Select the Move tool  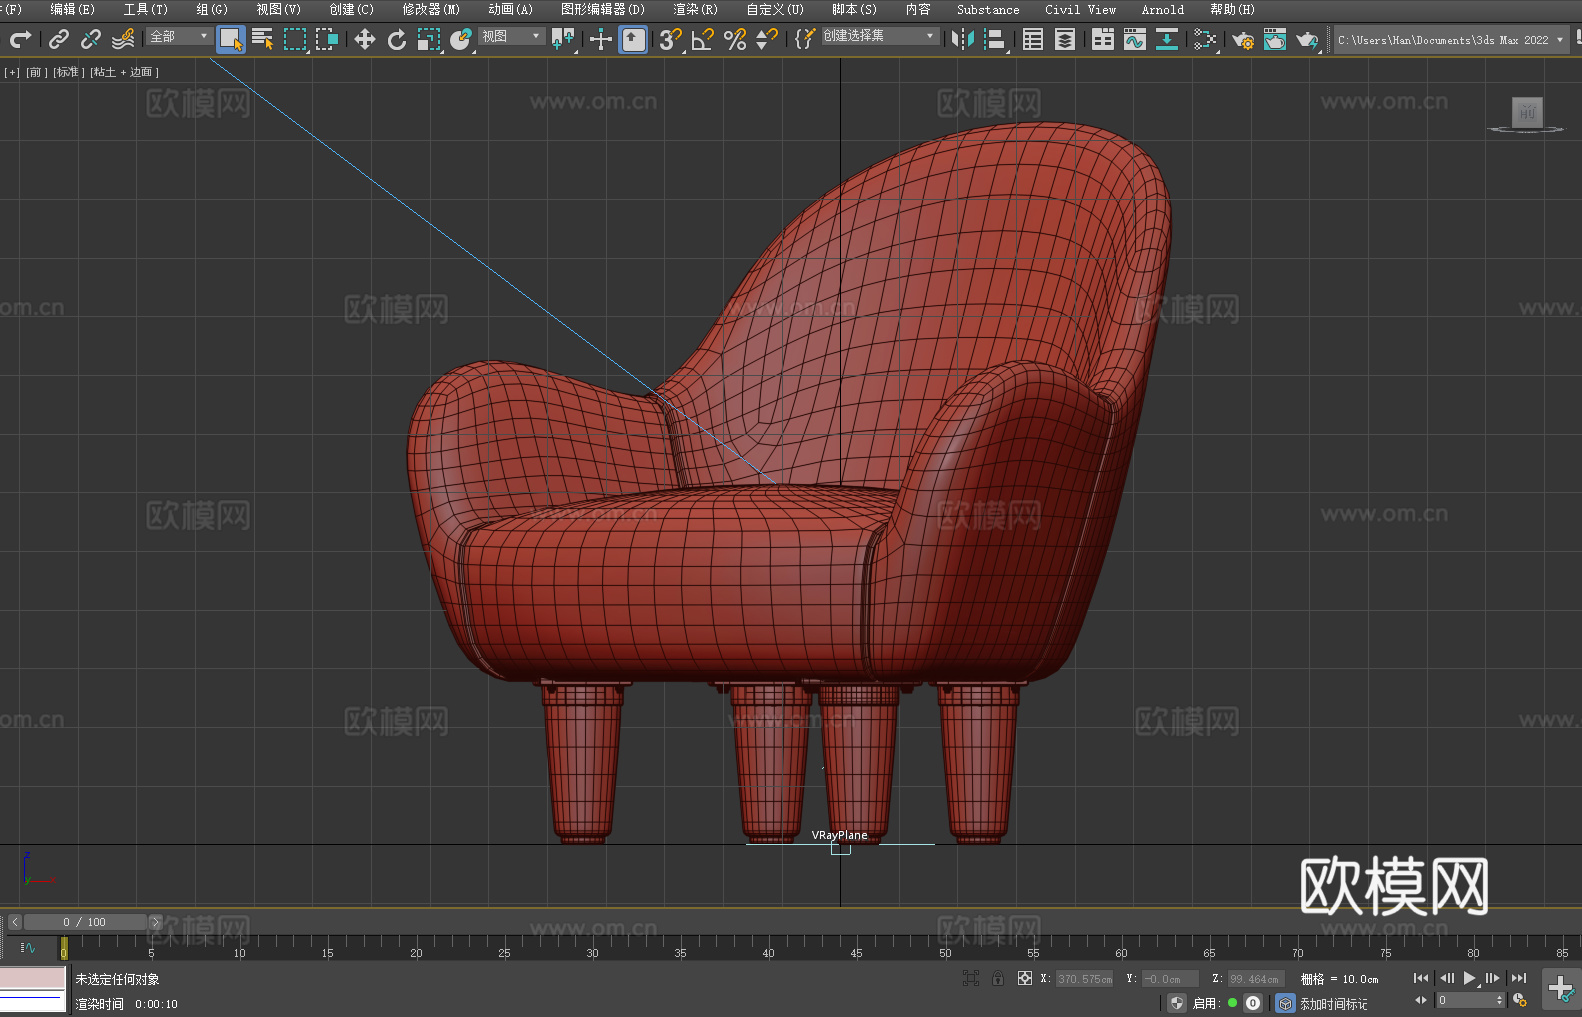365,39
